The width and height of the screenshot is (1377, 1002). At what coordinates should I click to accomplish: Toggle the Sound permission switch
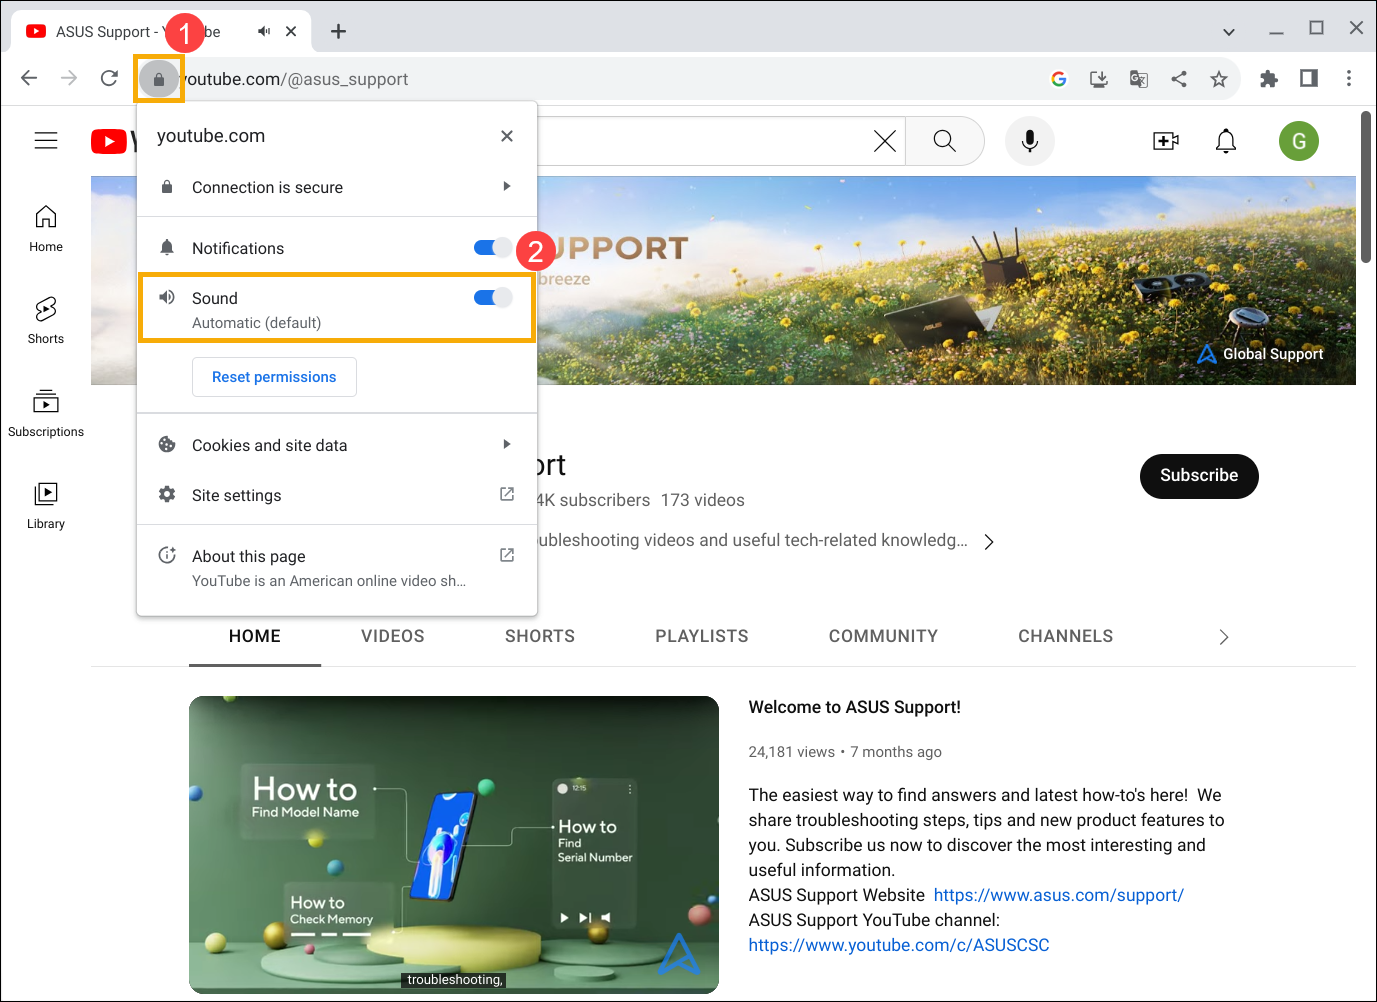(x=493, y=297)
